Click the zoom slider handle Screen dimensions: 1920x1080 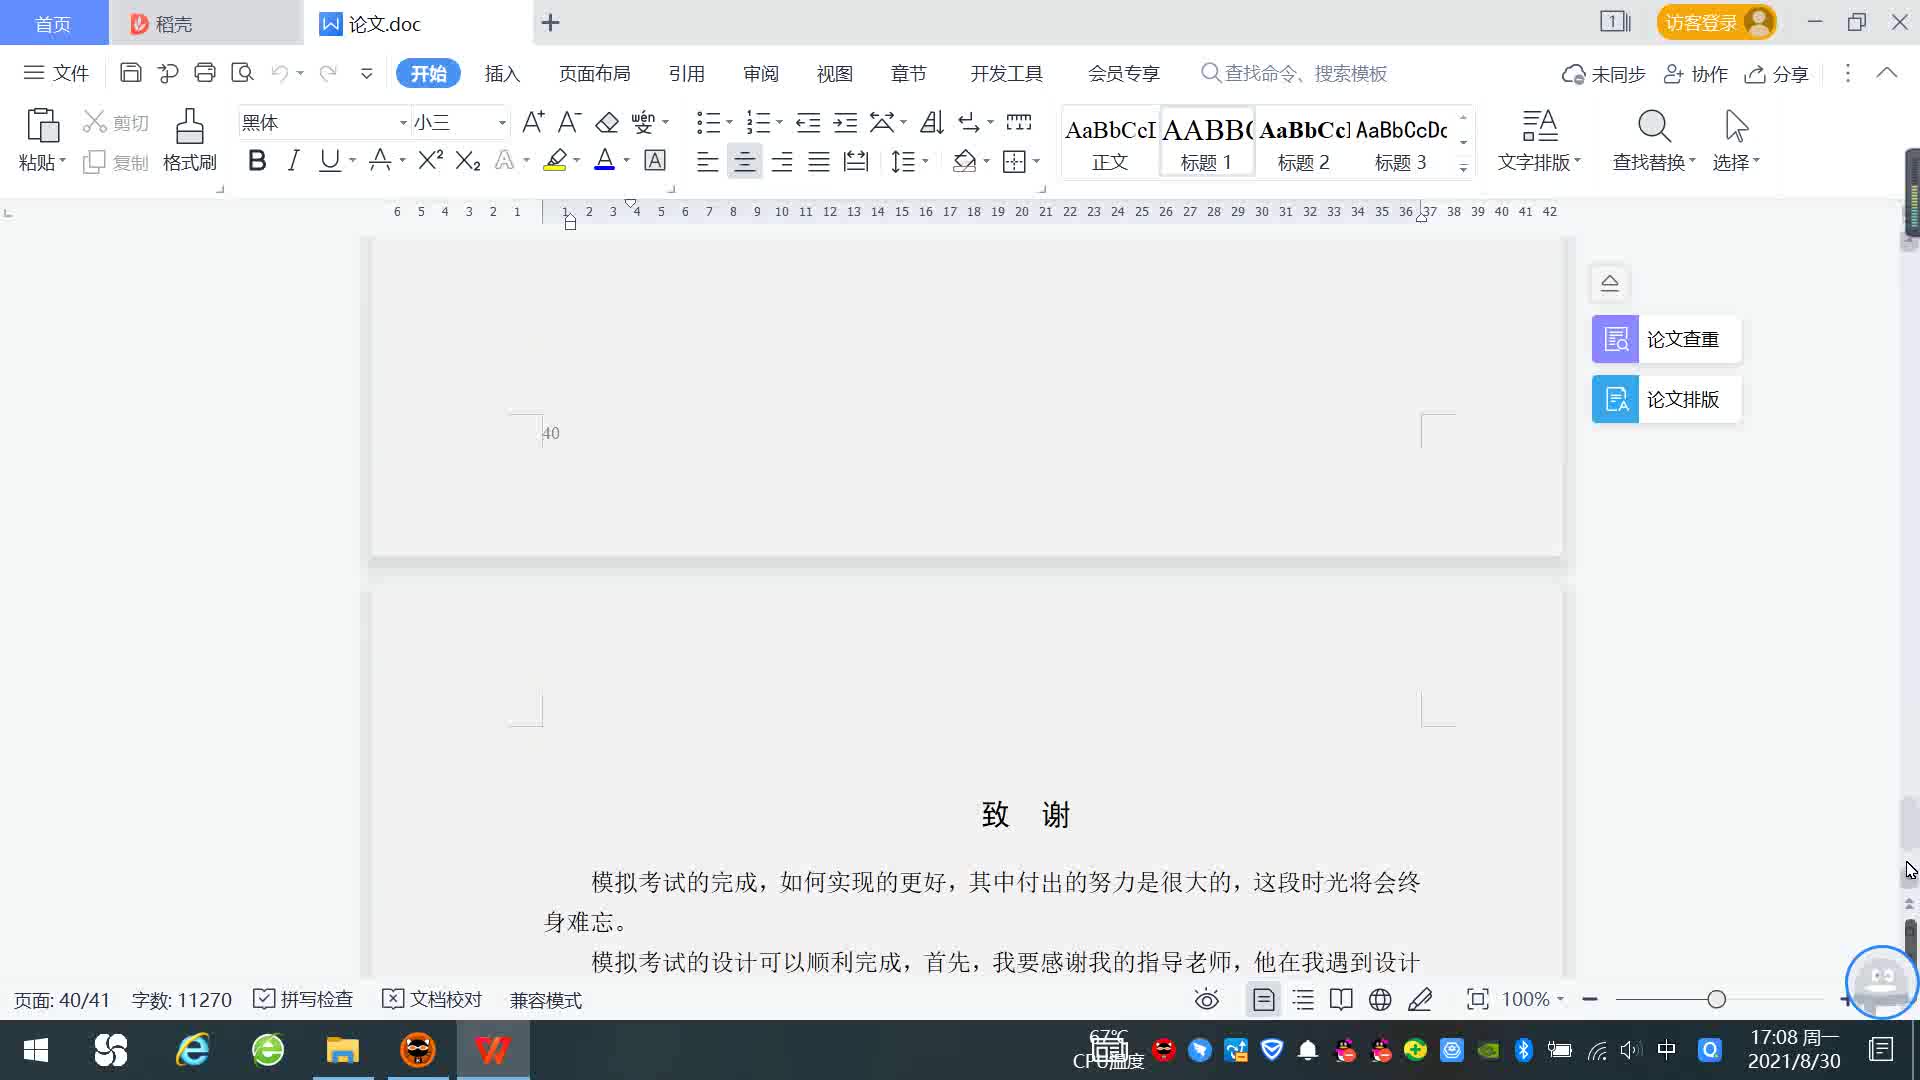coord(1716,999)
